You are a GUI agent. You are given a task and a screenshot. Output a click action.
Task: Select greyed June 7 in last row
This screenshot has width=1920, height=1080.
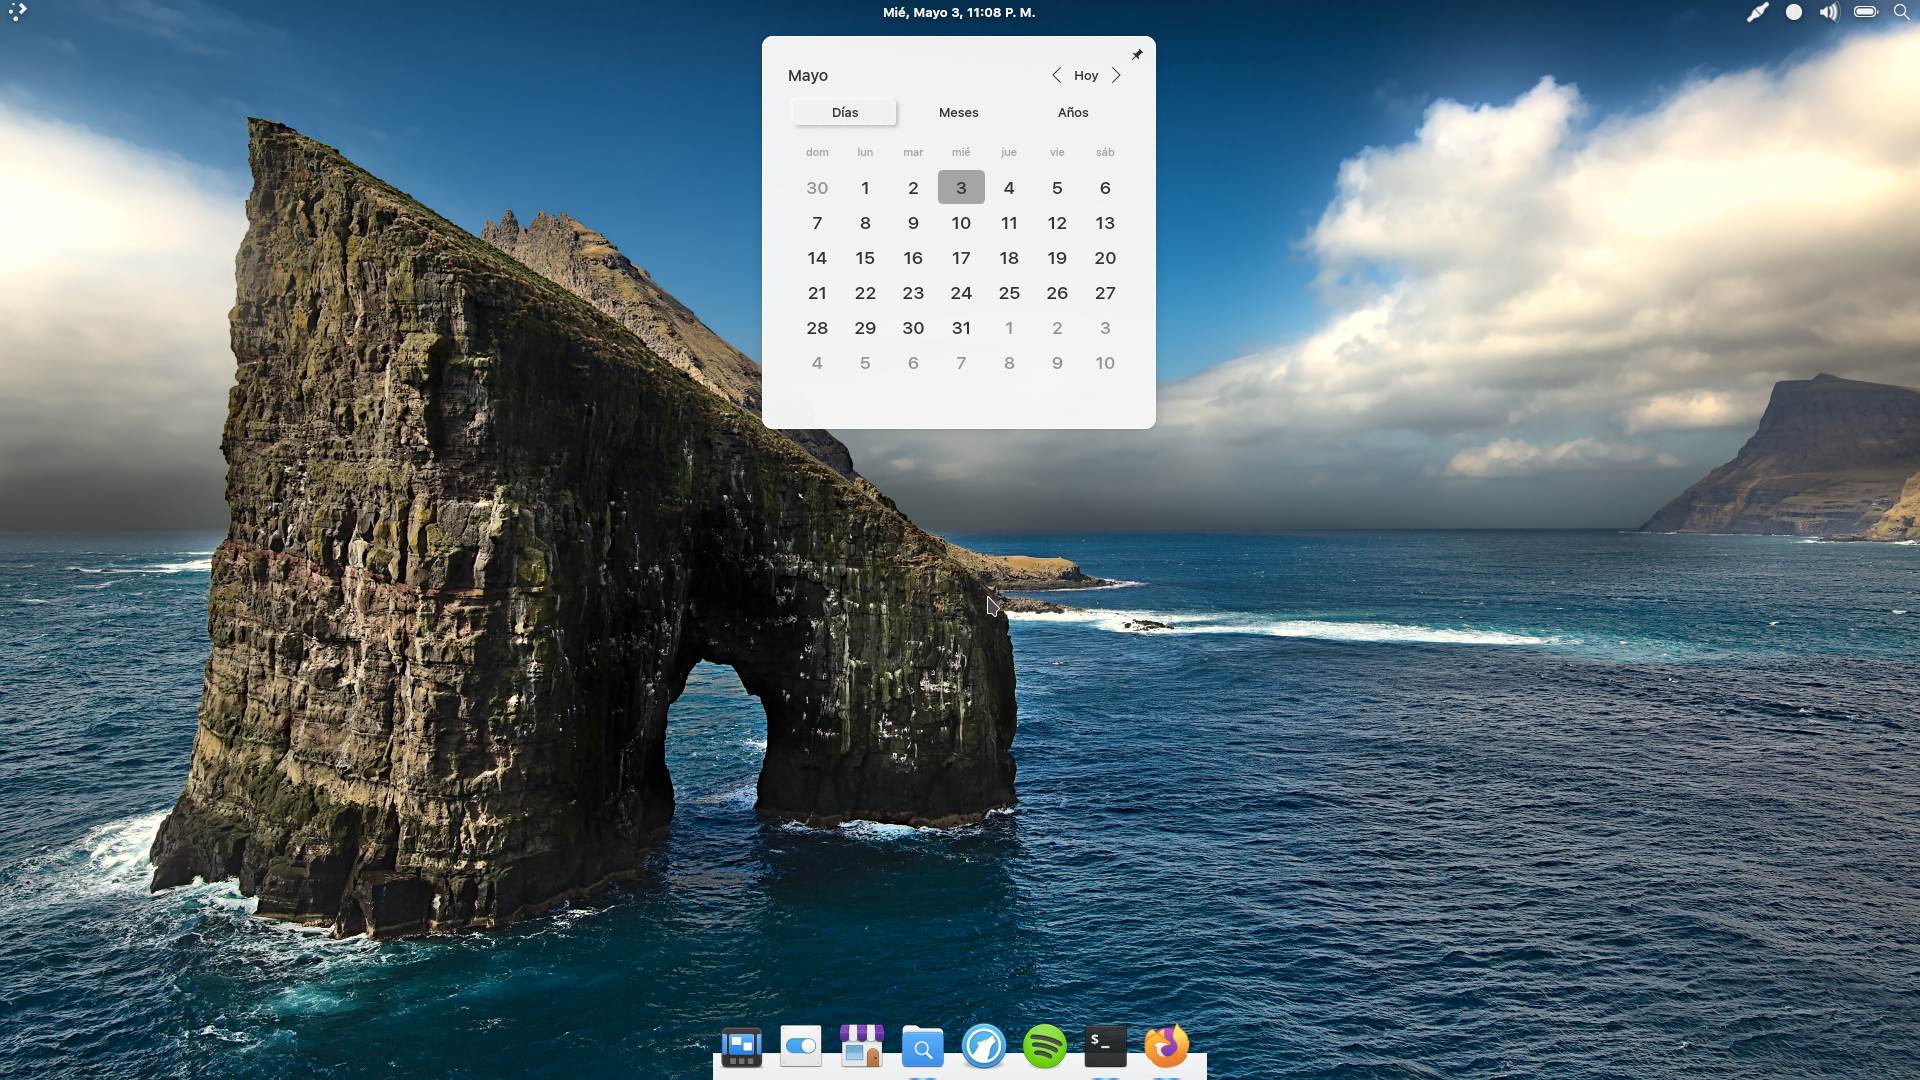pos(961,363)
